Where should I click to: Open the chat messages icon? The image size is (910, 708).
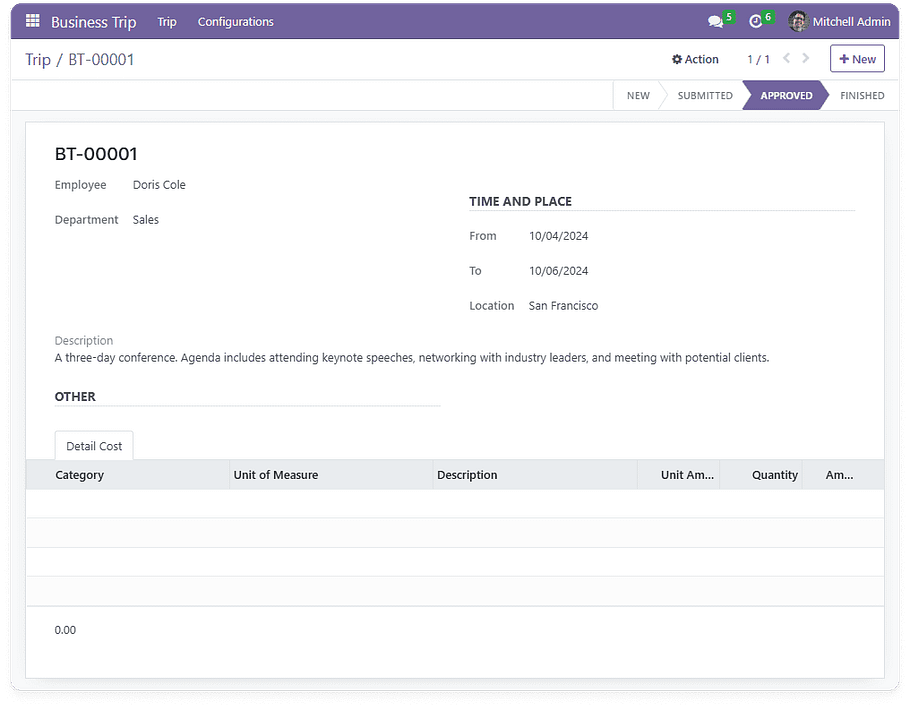point(715,22)
